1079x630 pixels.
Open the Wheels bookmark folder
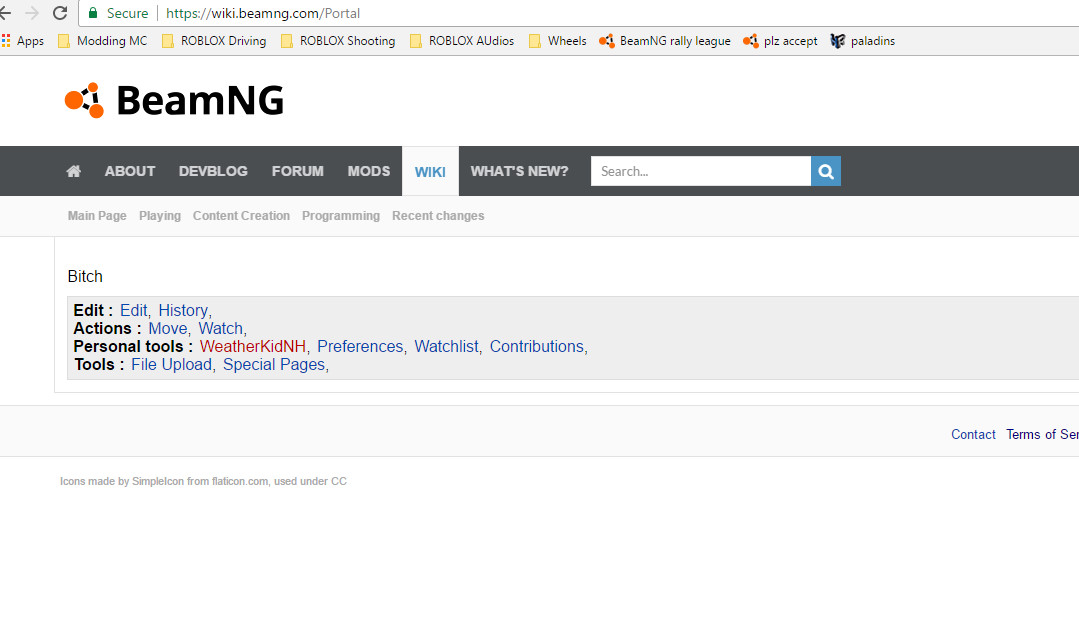(558, 41)
